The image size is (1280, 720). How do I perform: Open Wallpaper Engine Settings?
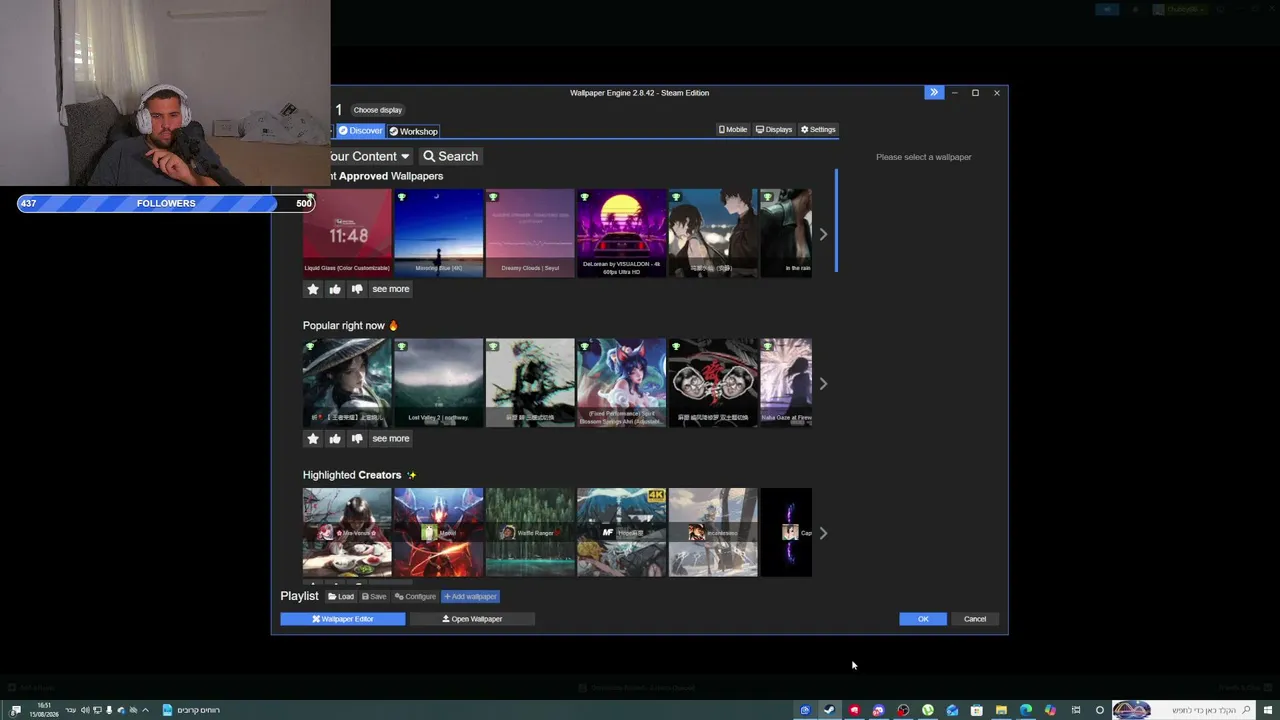(818, 129)
